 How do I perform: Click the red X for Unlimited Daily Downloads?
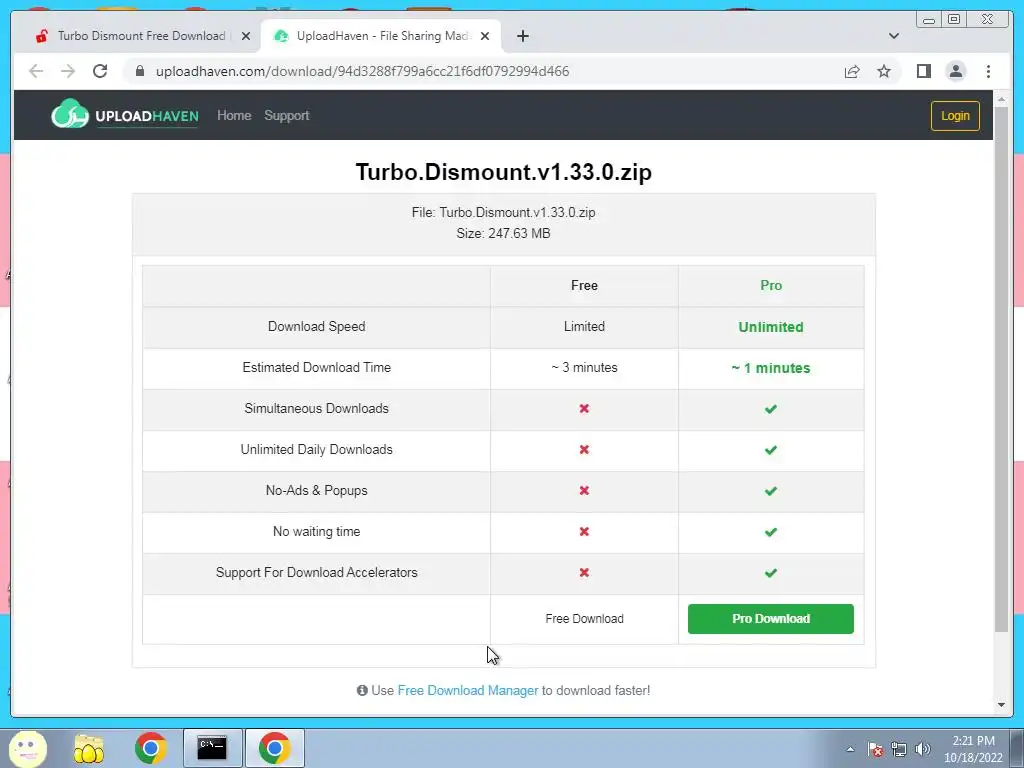point(584,449)
